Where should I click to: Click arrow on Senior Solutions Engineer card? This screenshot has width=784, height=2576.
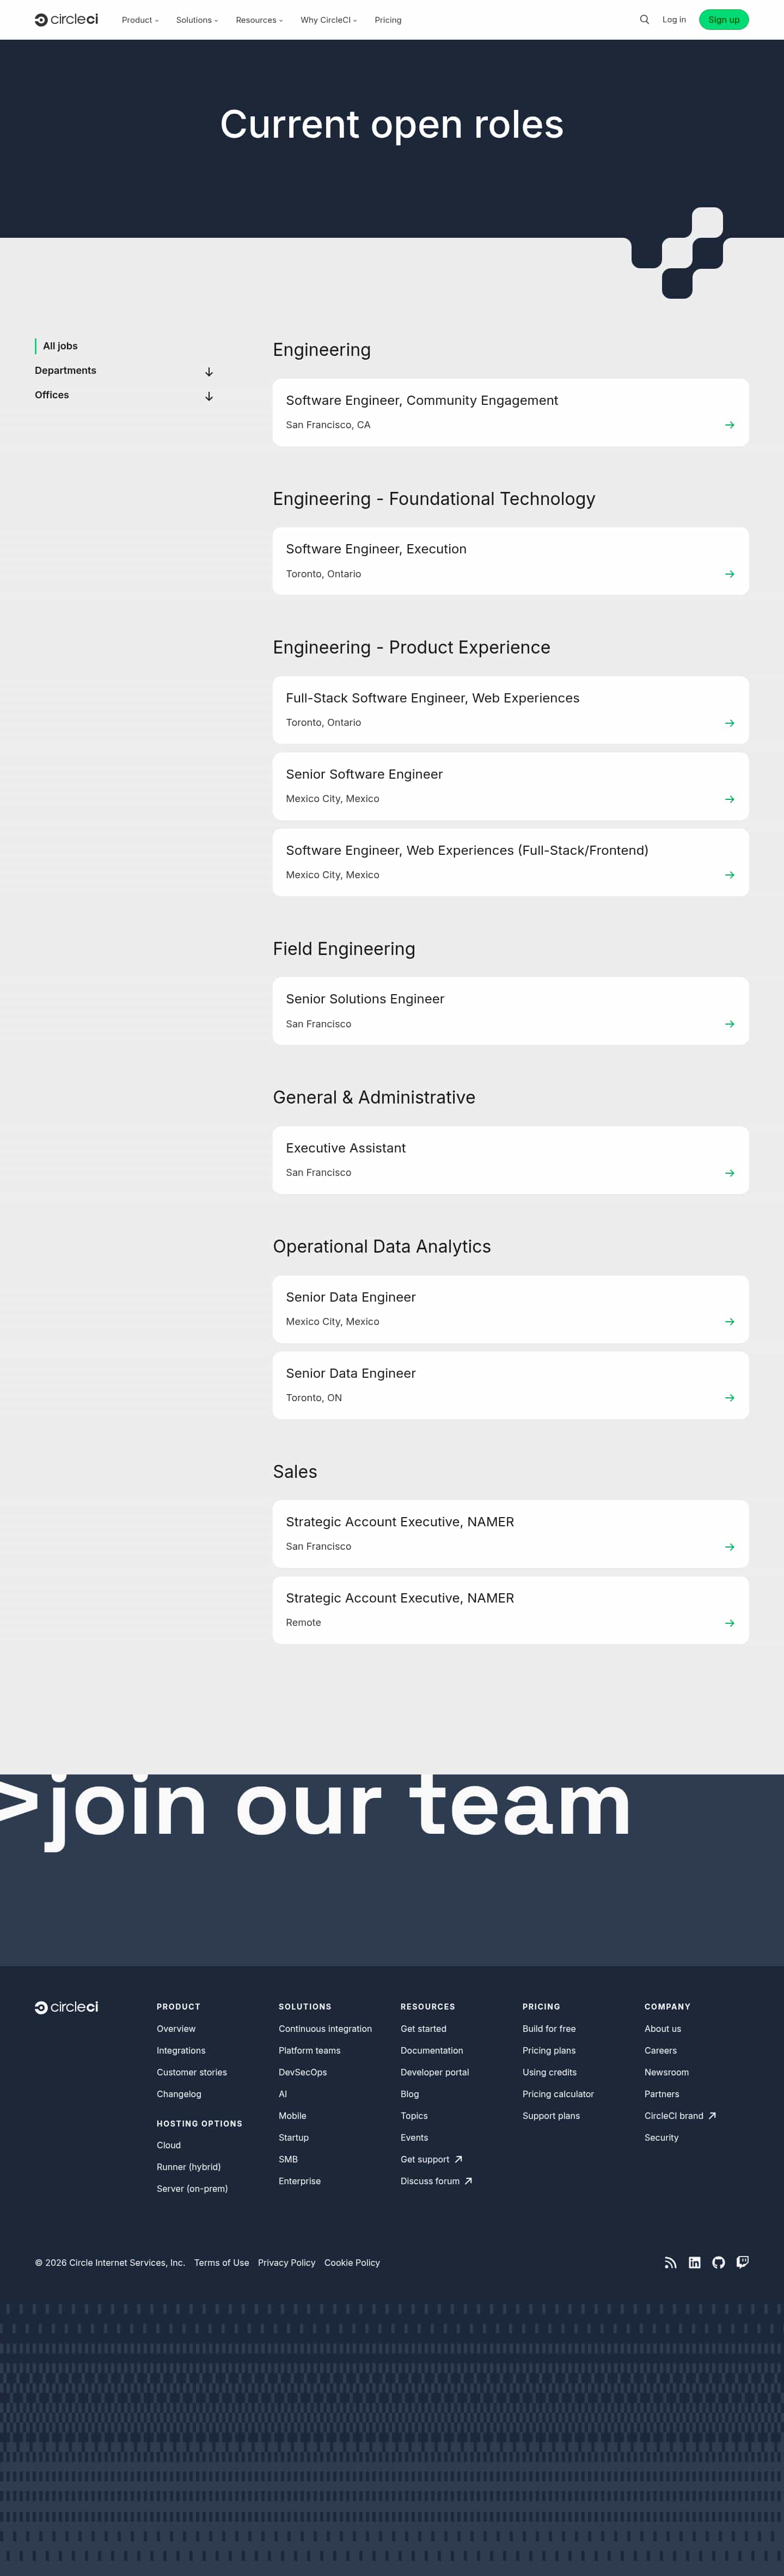729,1024
